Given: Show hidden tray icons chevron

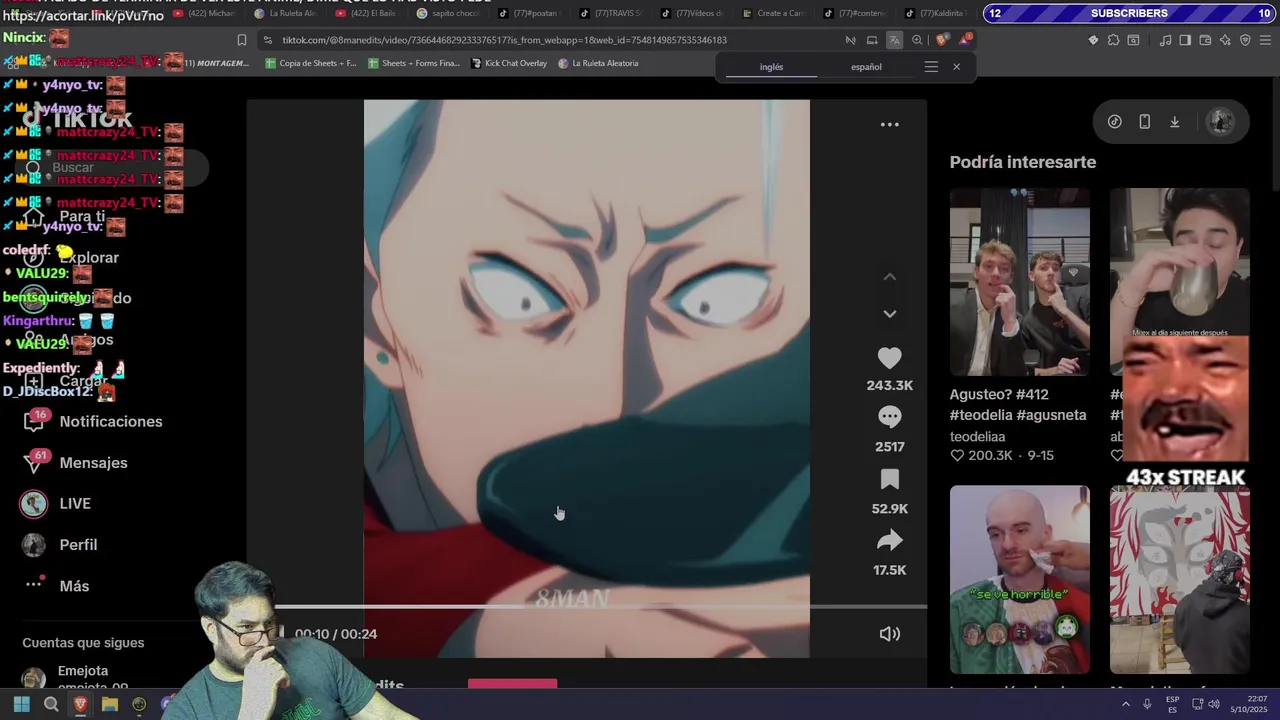Looking at the screenshot, I should [1126, 704].
